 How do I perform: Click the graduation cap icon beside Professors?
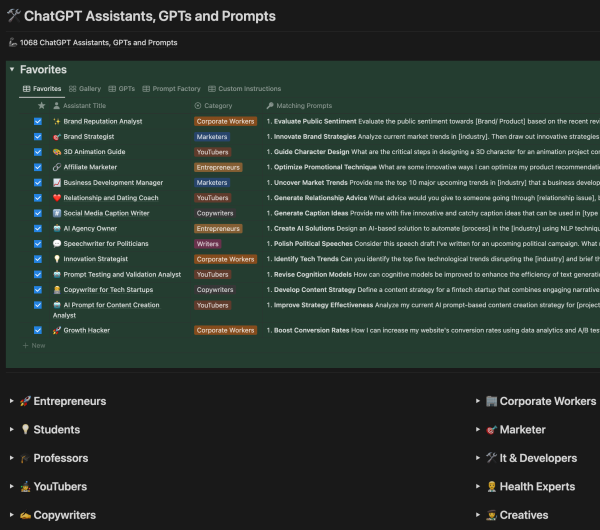25,458
